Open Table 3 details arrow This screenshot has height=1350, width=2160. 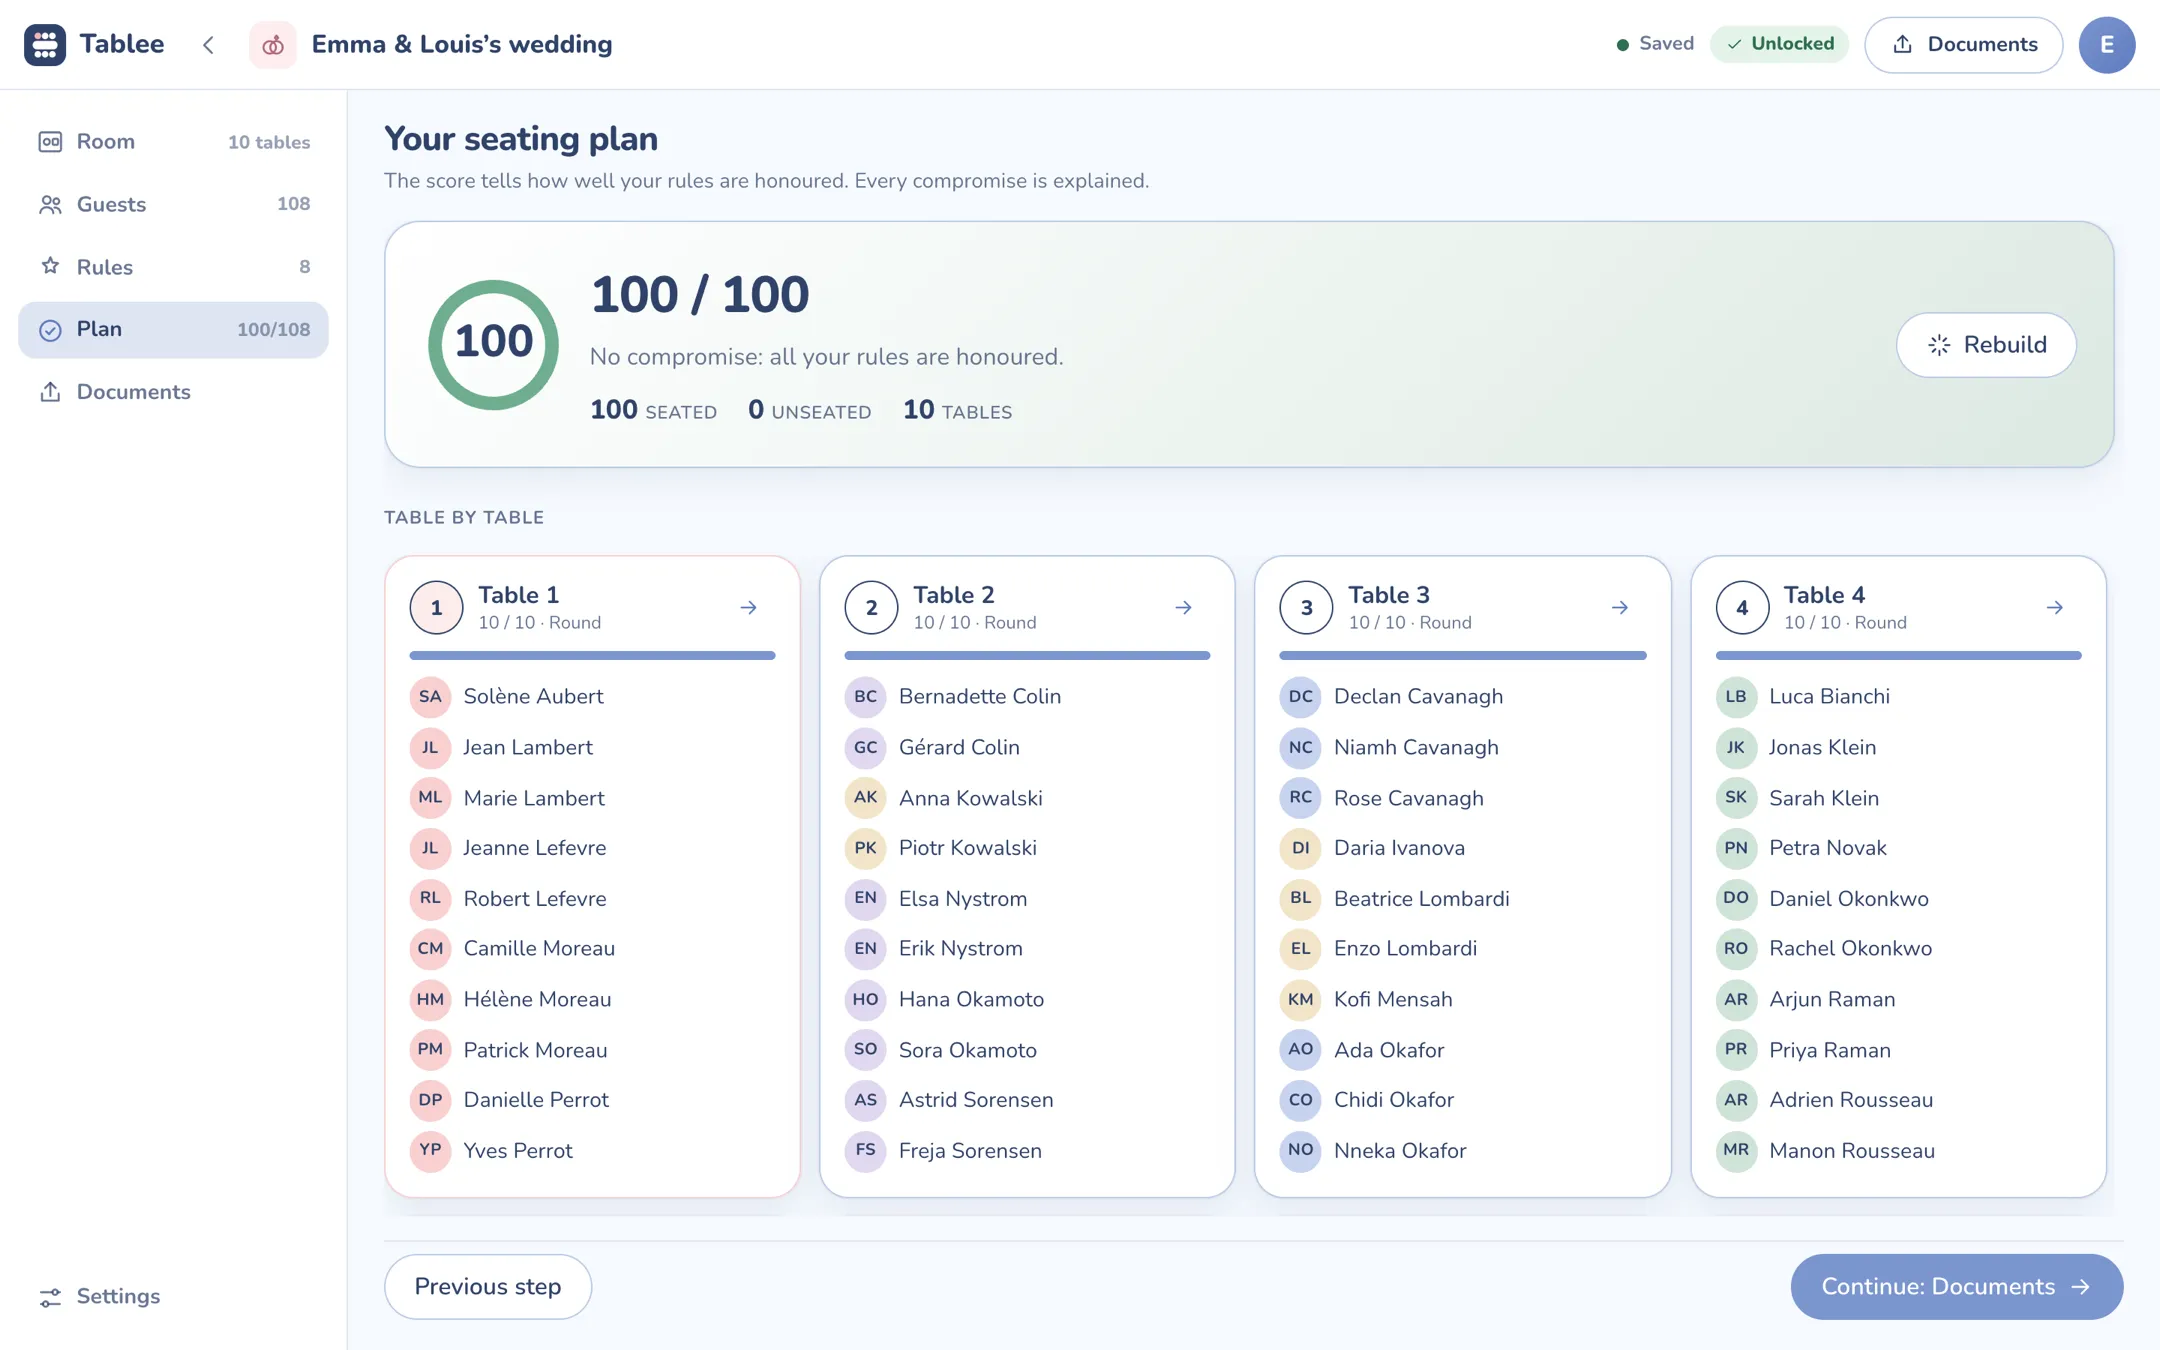pos(1620,607)
